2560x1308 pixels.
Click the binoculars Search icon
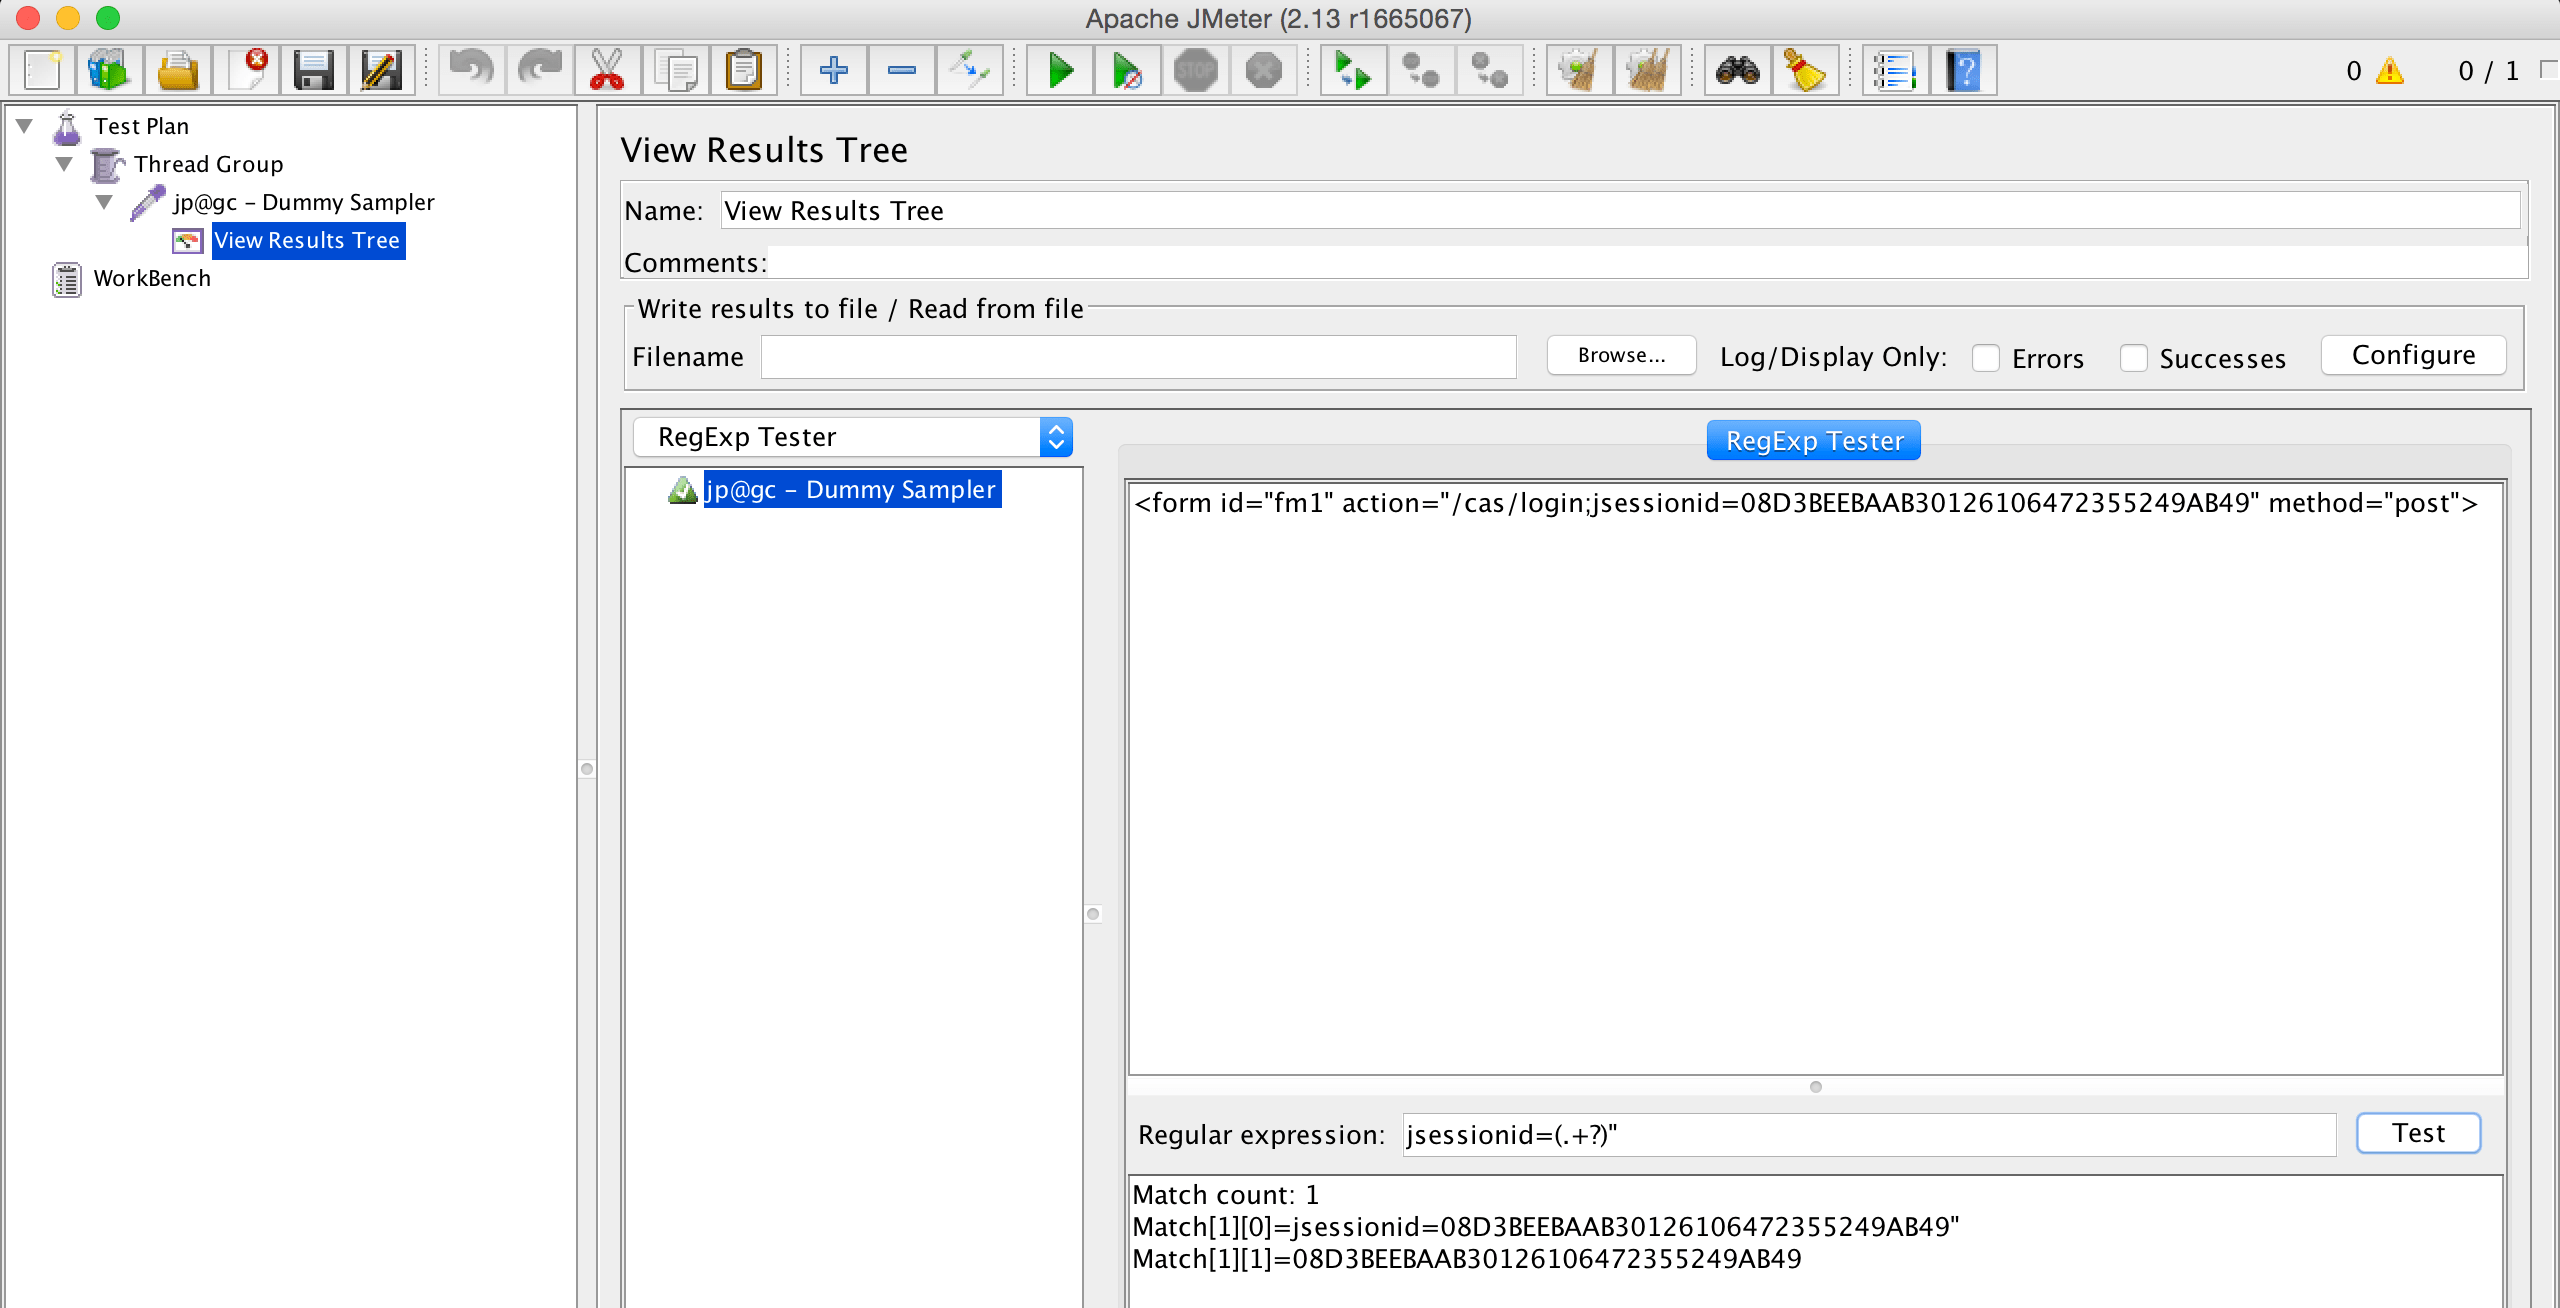1738,71
